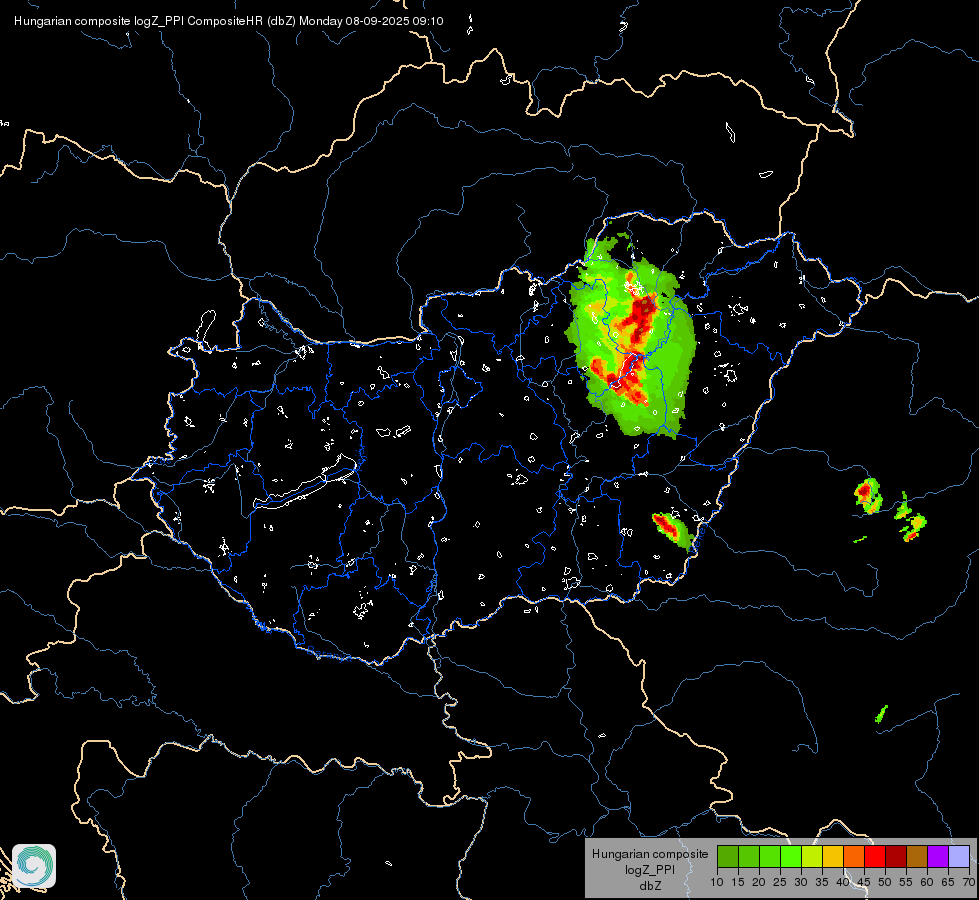Click the legend tick value '40'
Screen dimensions: 979x900
point(843,883)
